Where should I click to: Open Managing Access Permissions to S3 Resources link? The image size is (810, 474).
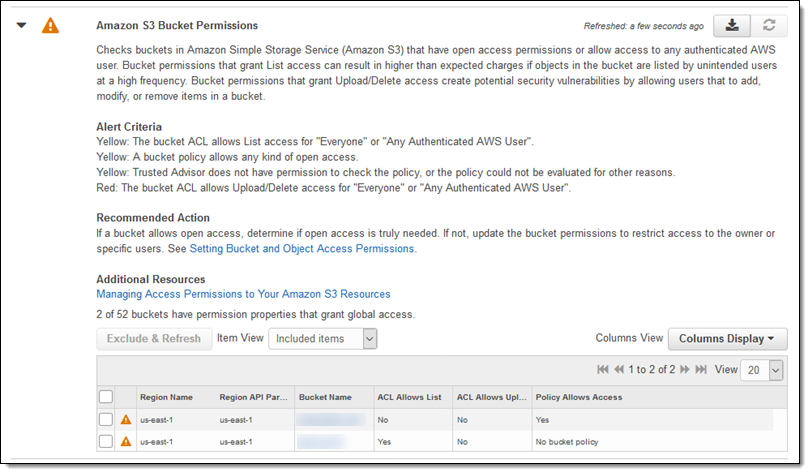pyautogui.click(x=243, y=294)
